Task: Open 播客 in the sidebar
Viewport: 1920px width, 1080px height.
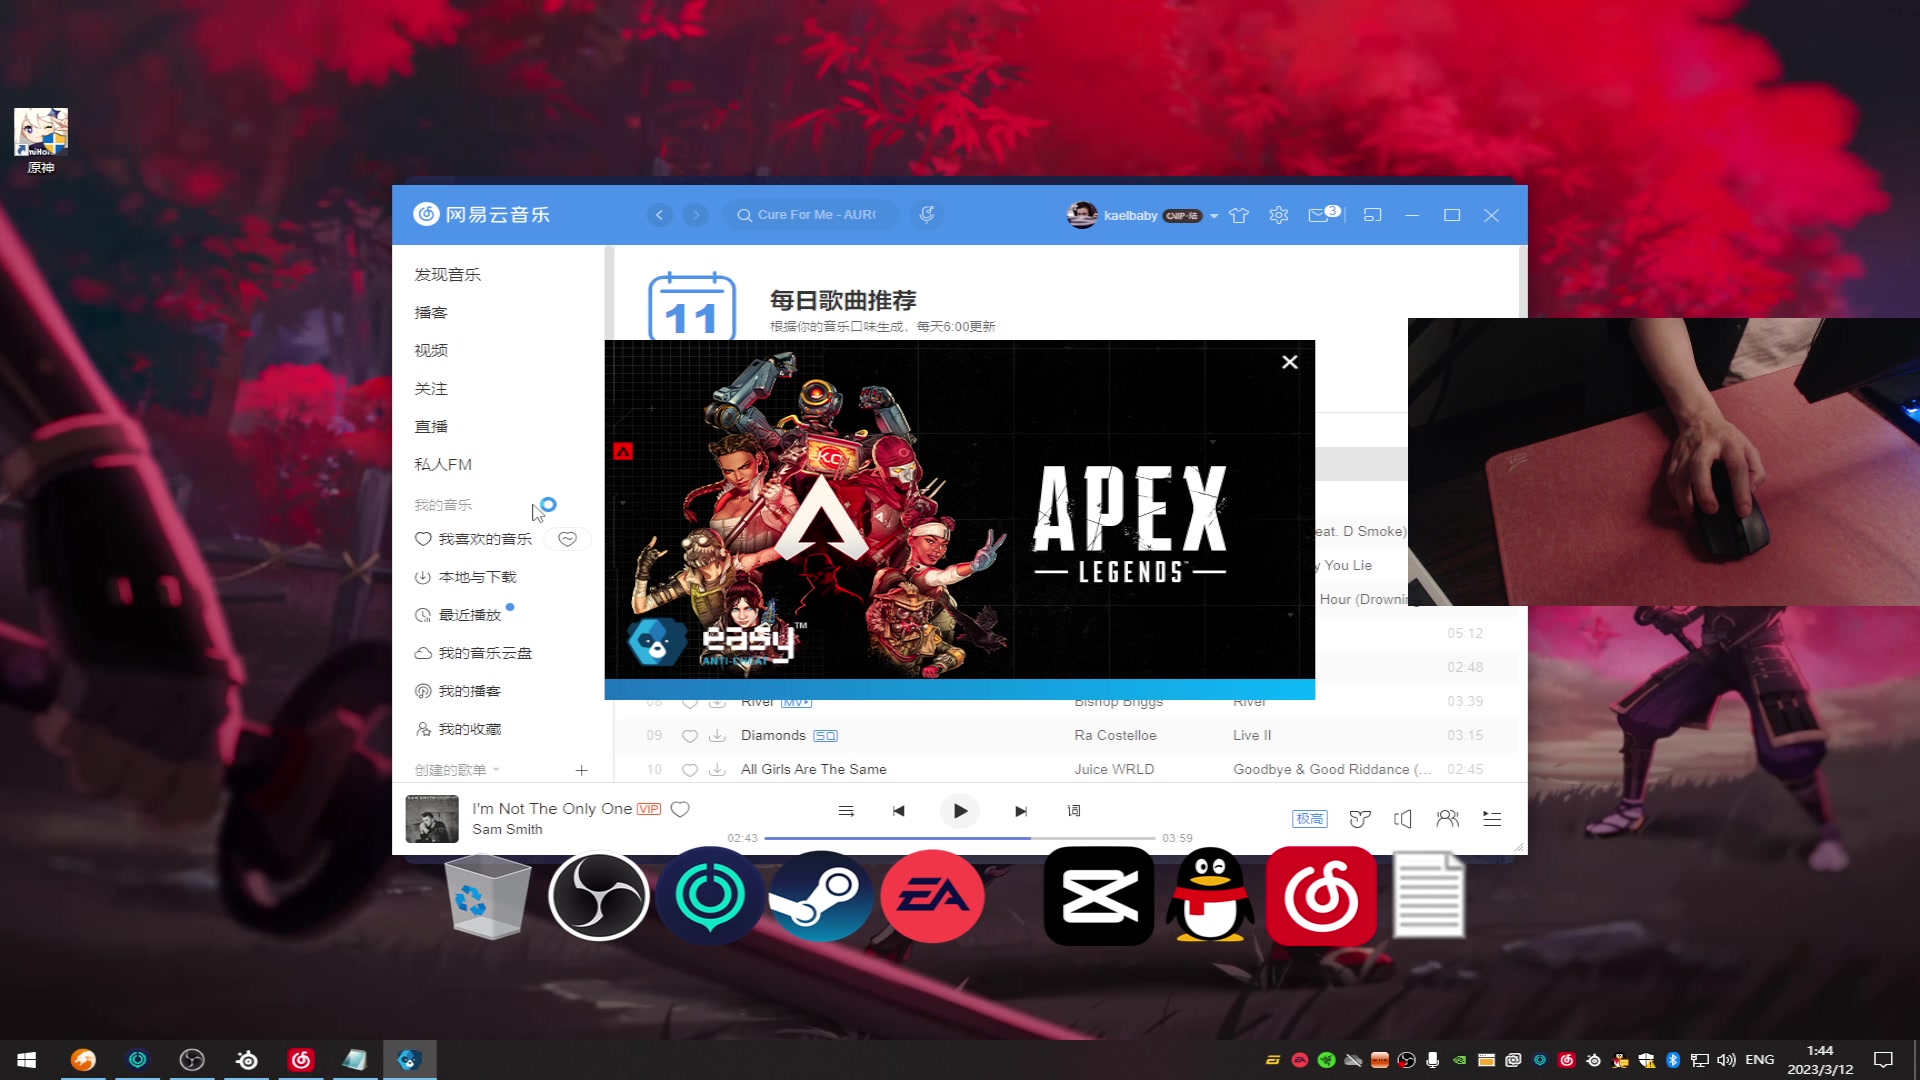Action: [x=431, y=313]
